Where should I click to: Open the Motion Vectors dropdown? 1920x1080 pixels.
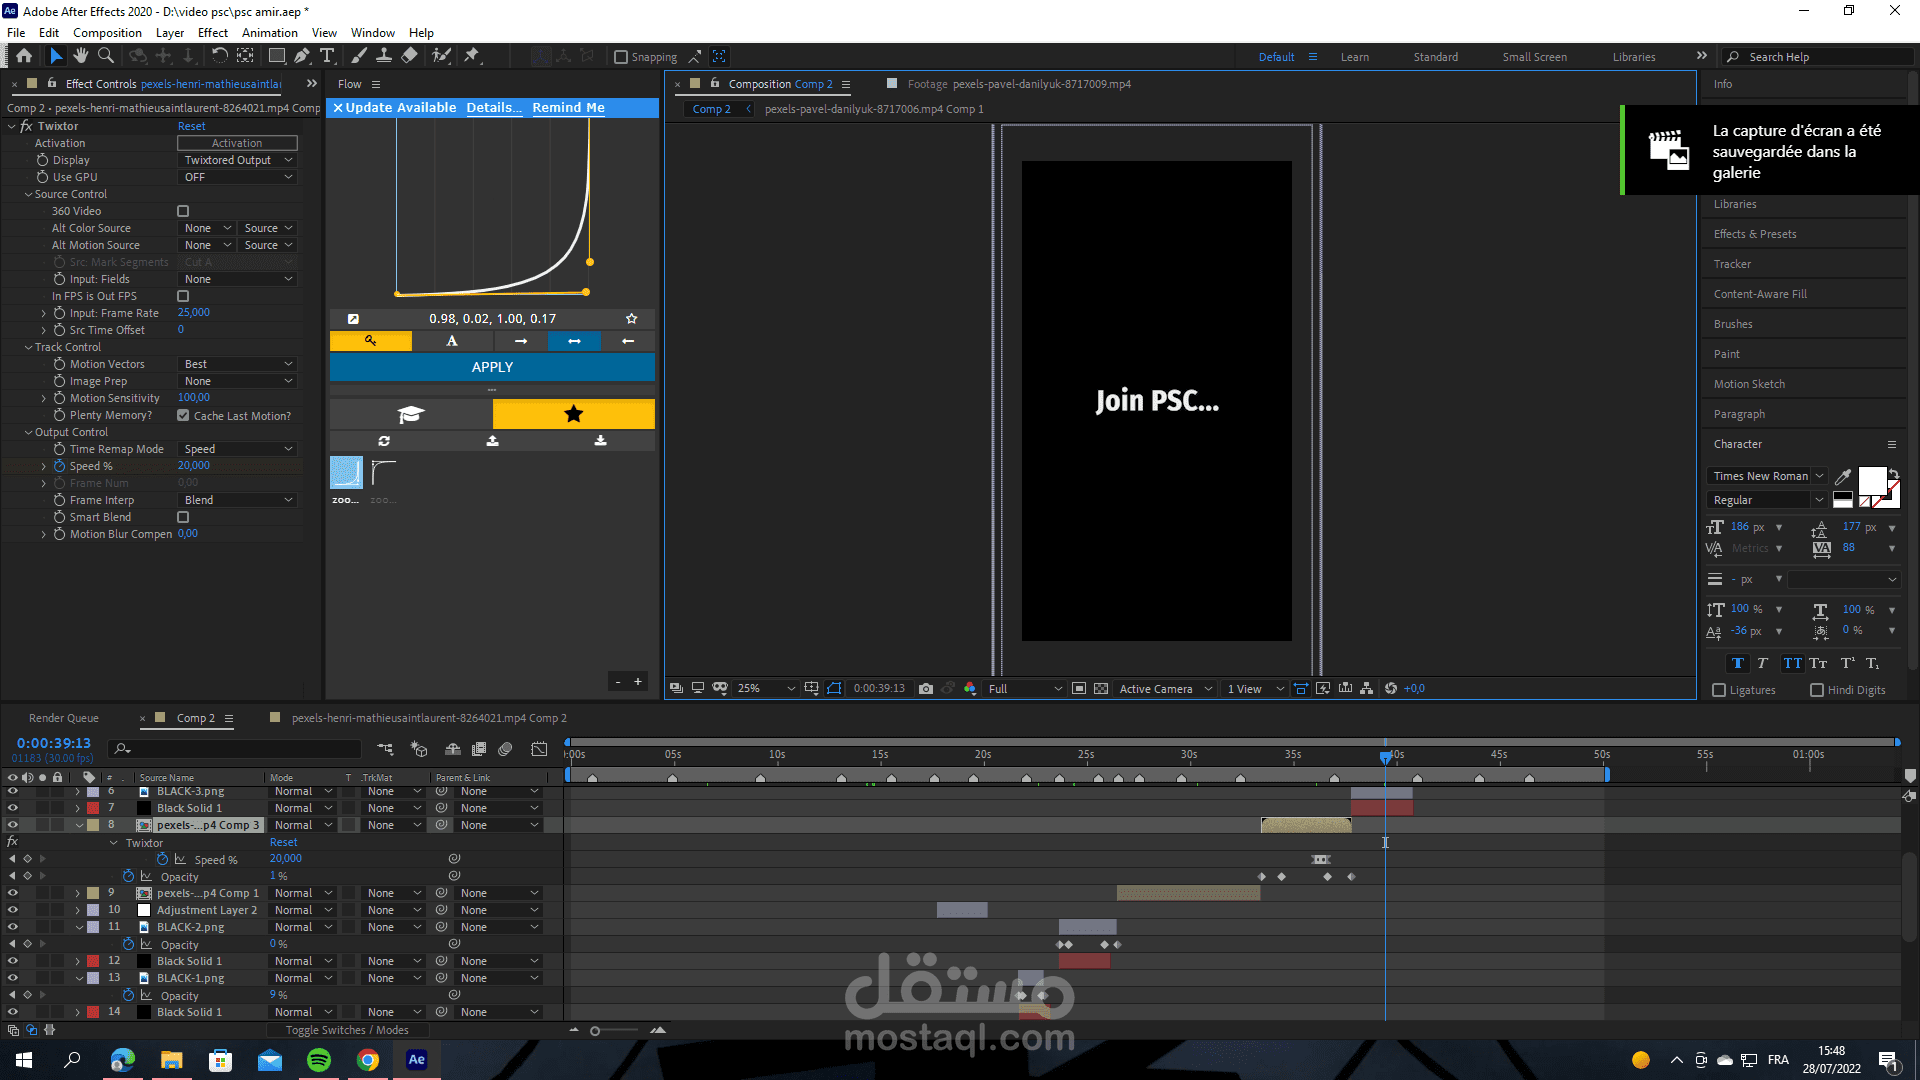click(238, 364)
